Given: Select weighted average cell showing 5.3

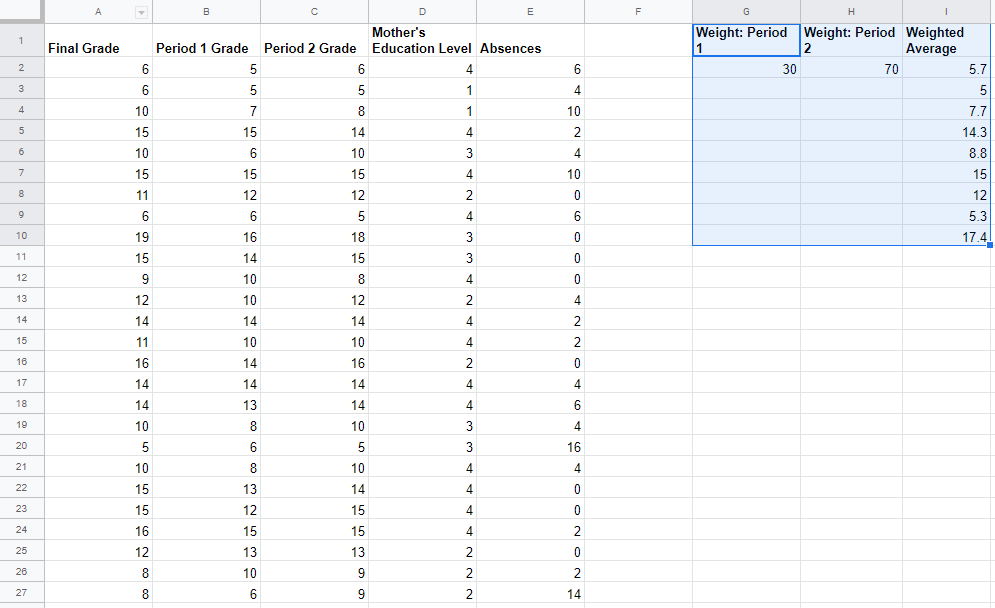Looking at the screenshot, I should [x=946, y=215].
